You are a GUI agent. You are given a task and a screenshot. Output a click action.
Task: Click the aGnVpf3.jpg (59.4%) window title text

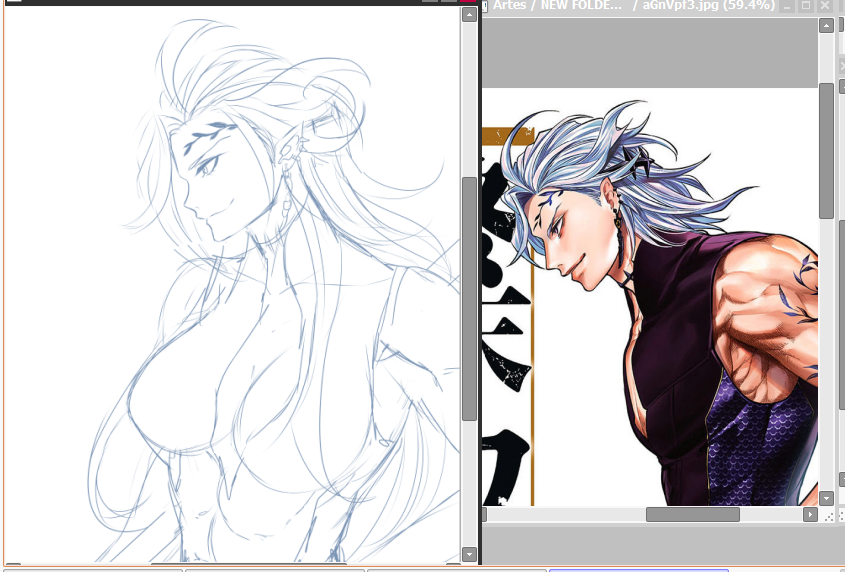[708, 5]
